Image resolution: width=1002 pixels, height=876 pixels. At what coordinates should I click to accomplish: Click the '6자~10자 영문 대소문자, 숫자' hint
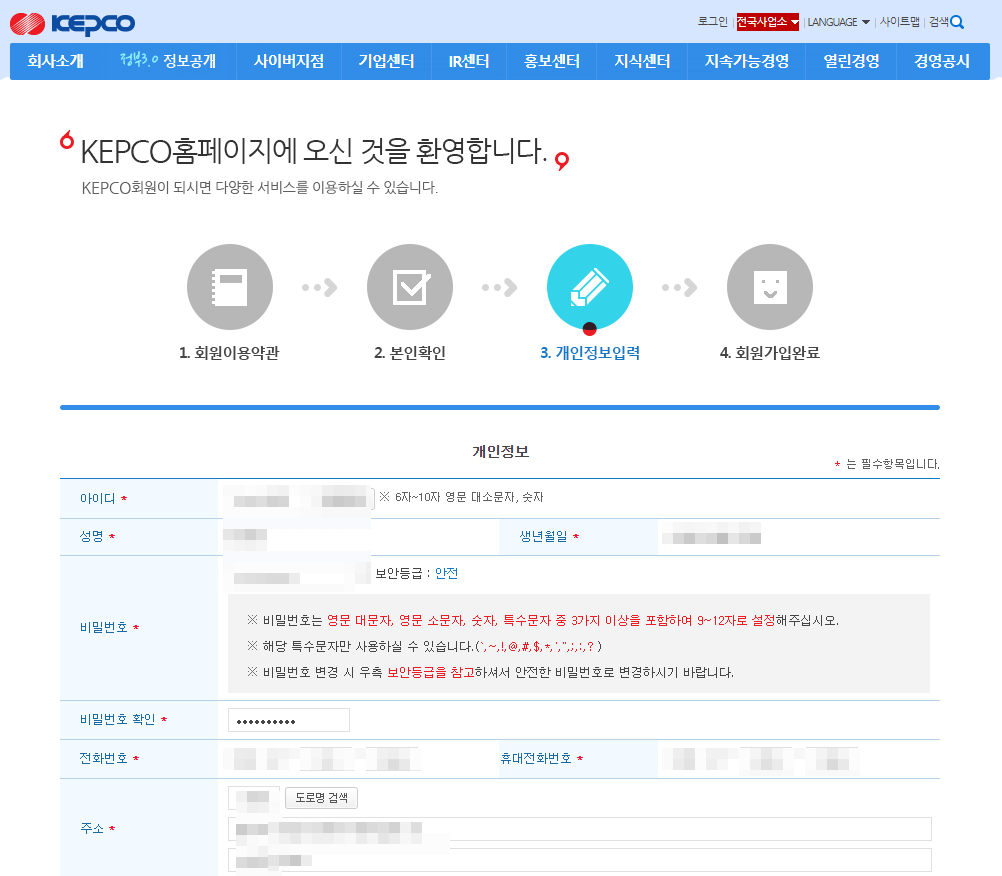click(x=469, y=497)
